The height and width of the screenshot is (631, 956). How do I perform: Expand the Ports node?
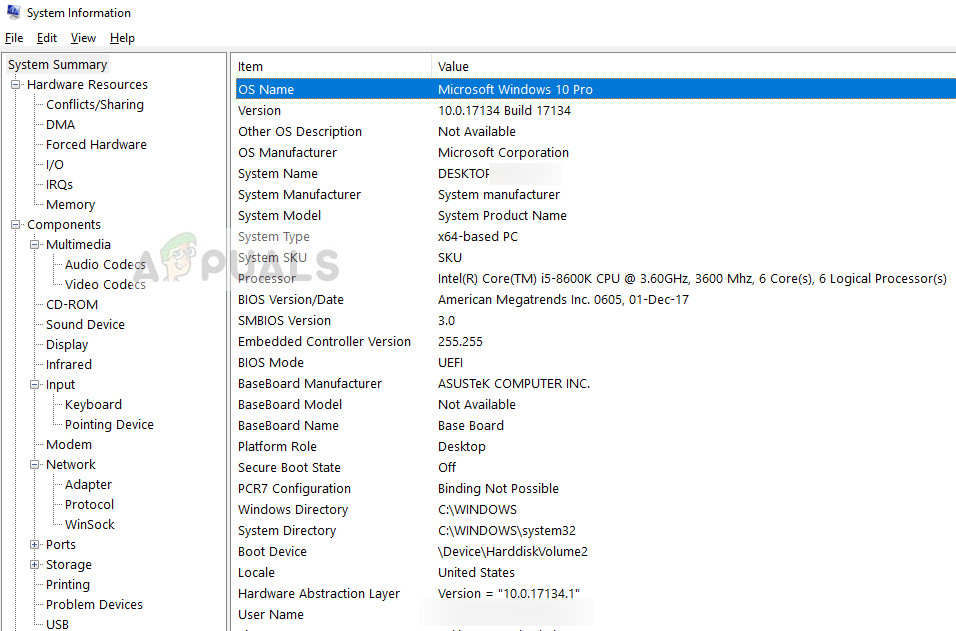tap(35, 544)
